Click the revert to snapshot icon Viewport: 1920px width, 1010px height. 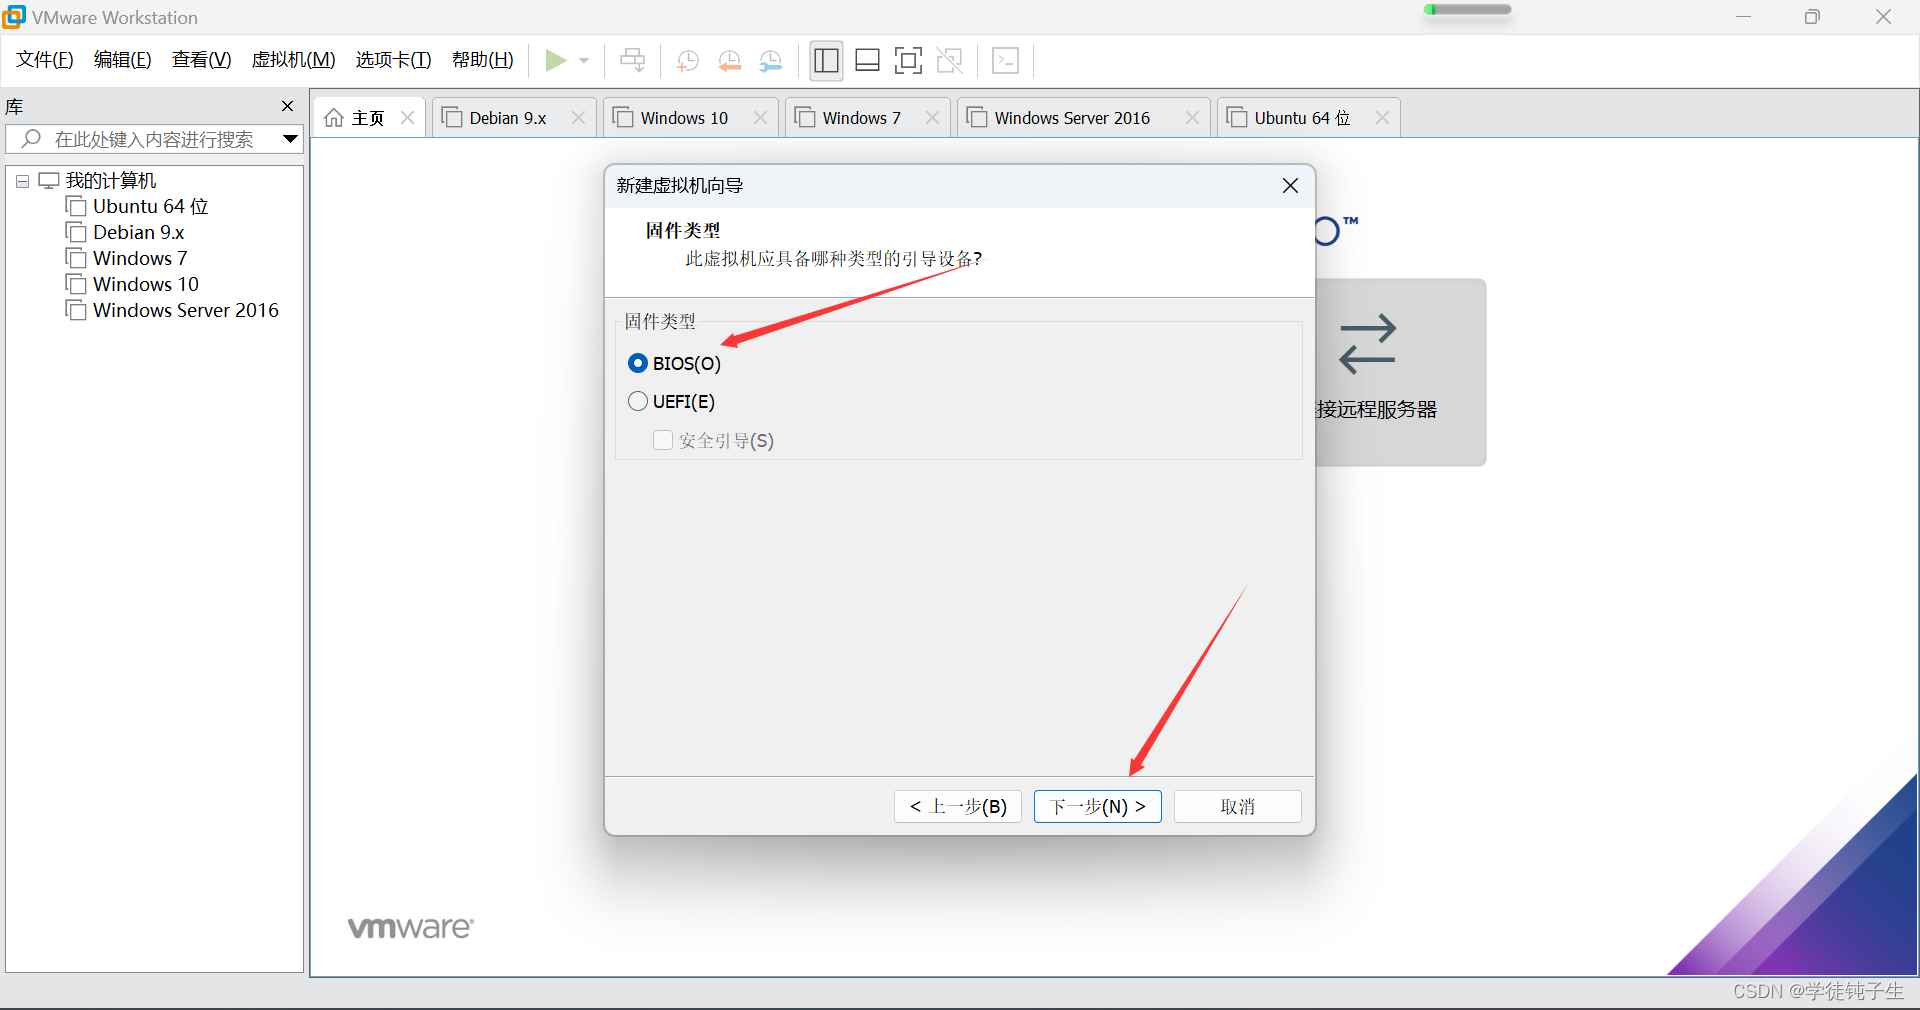730,61
